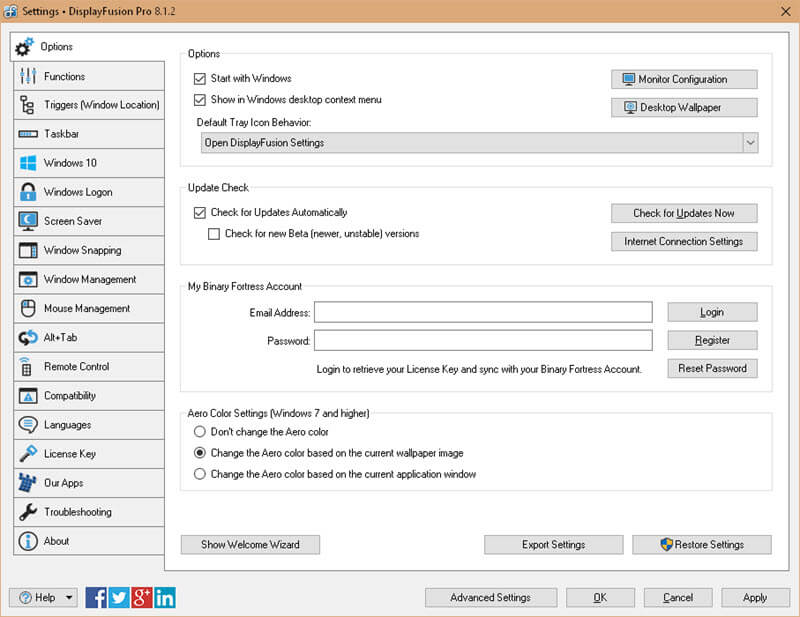Click the Windows Logon padlock icon
Image resolution: width=800 pixels, height=617 pixels.
28,192
